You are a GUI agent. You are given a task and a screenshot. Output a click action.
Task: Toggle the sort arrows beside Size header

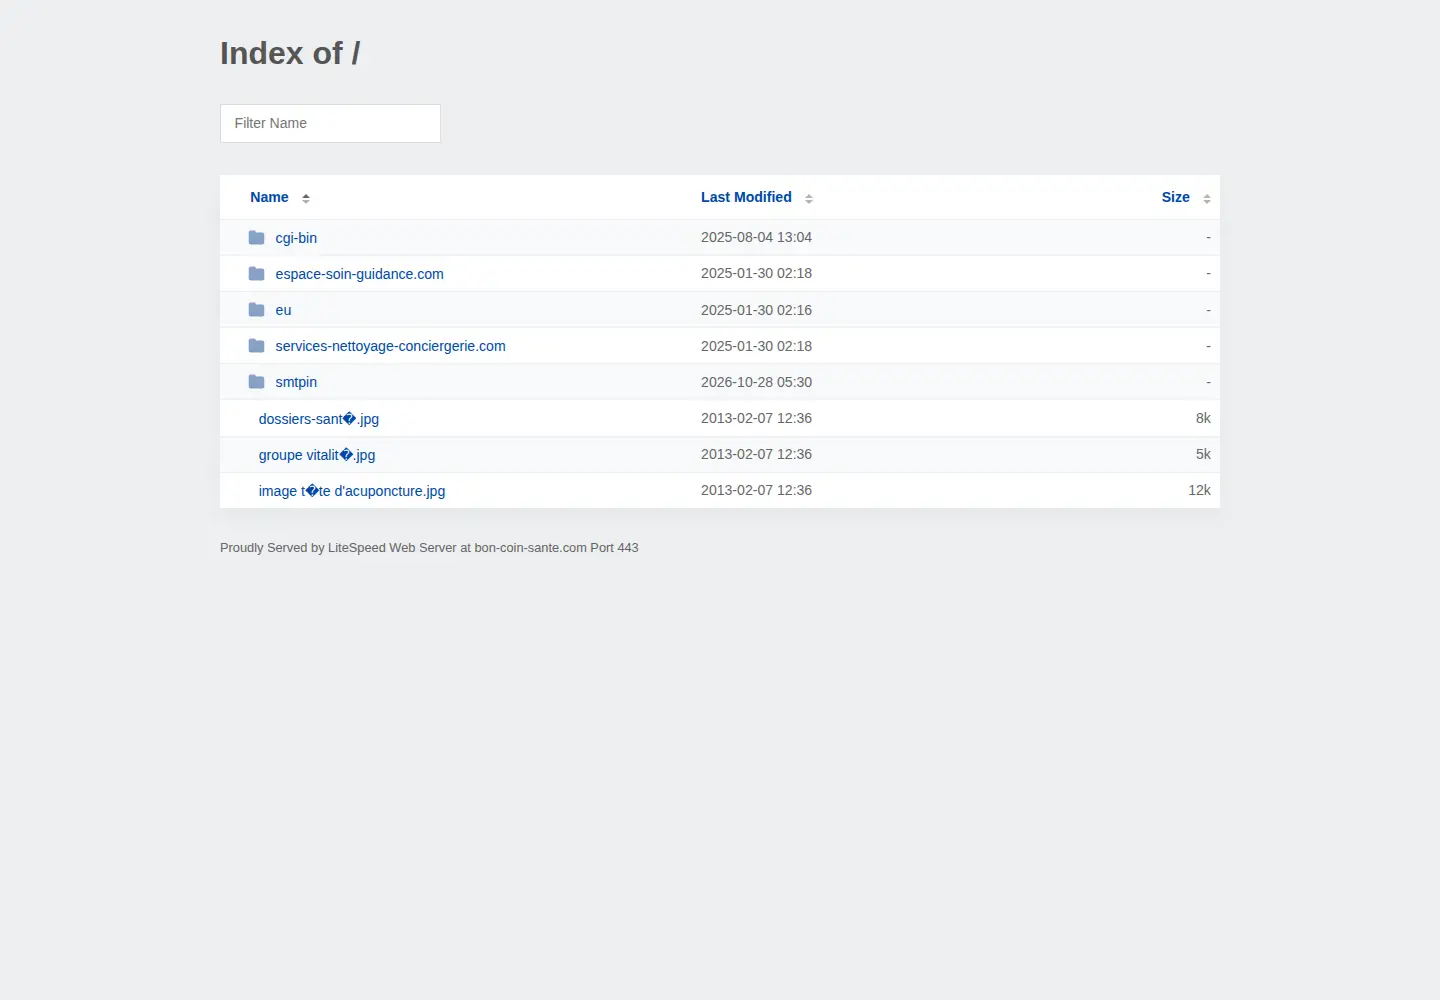tap(1207, 198)
